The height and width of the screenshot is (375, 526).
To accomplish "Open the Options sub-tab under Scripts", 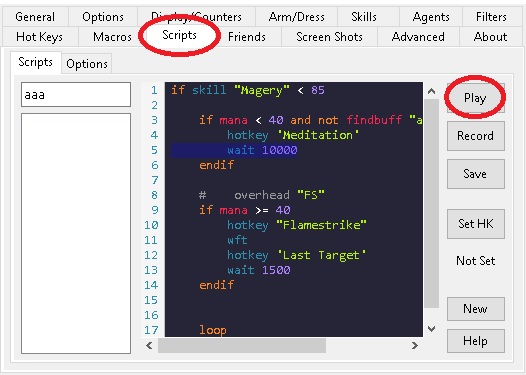I will tap(87, 63).
